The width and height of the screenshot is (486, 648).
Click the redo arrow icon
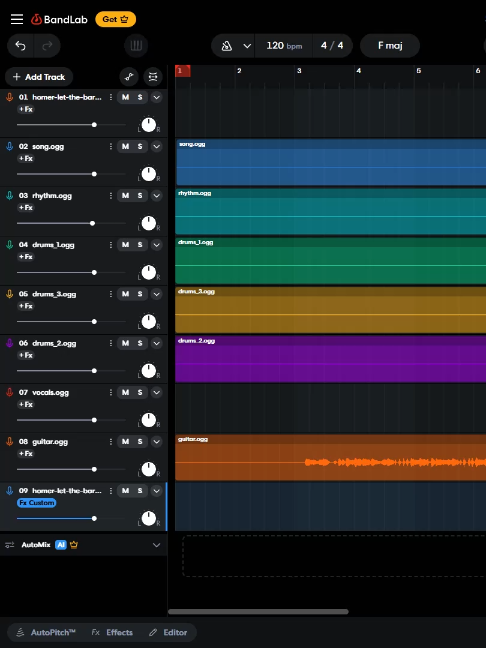point(47,45)
